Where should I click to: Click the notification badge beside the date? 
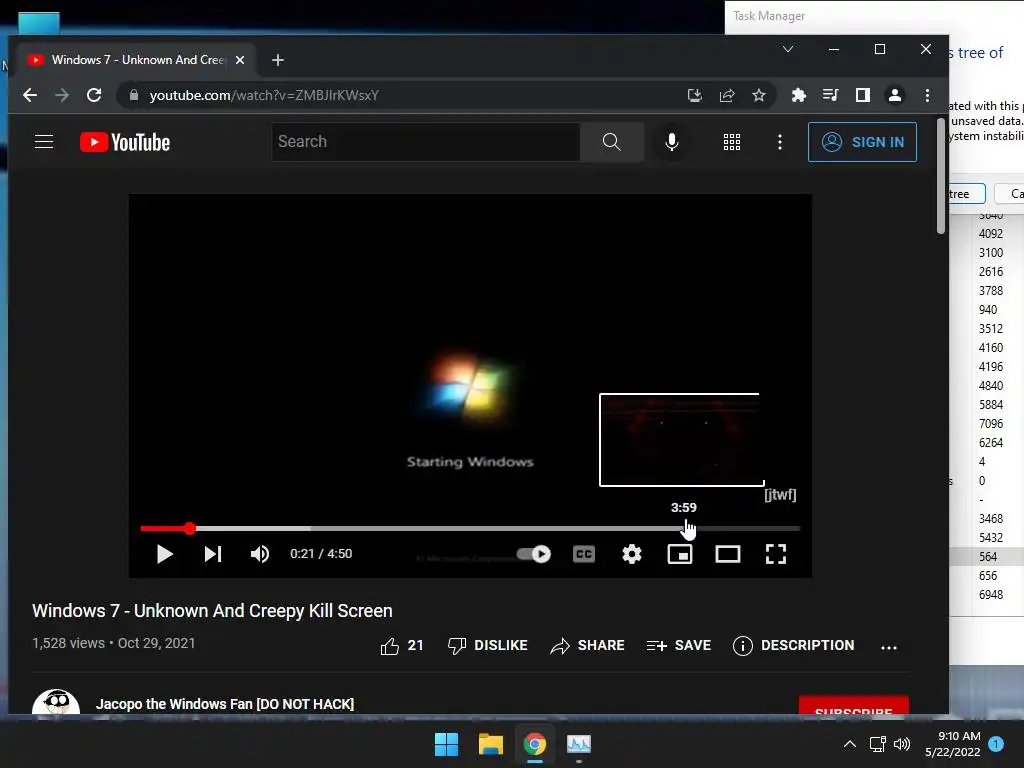tap(996, 744)
